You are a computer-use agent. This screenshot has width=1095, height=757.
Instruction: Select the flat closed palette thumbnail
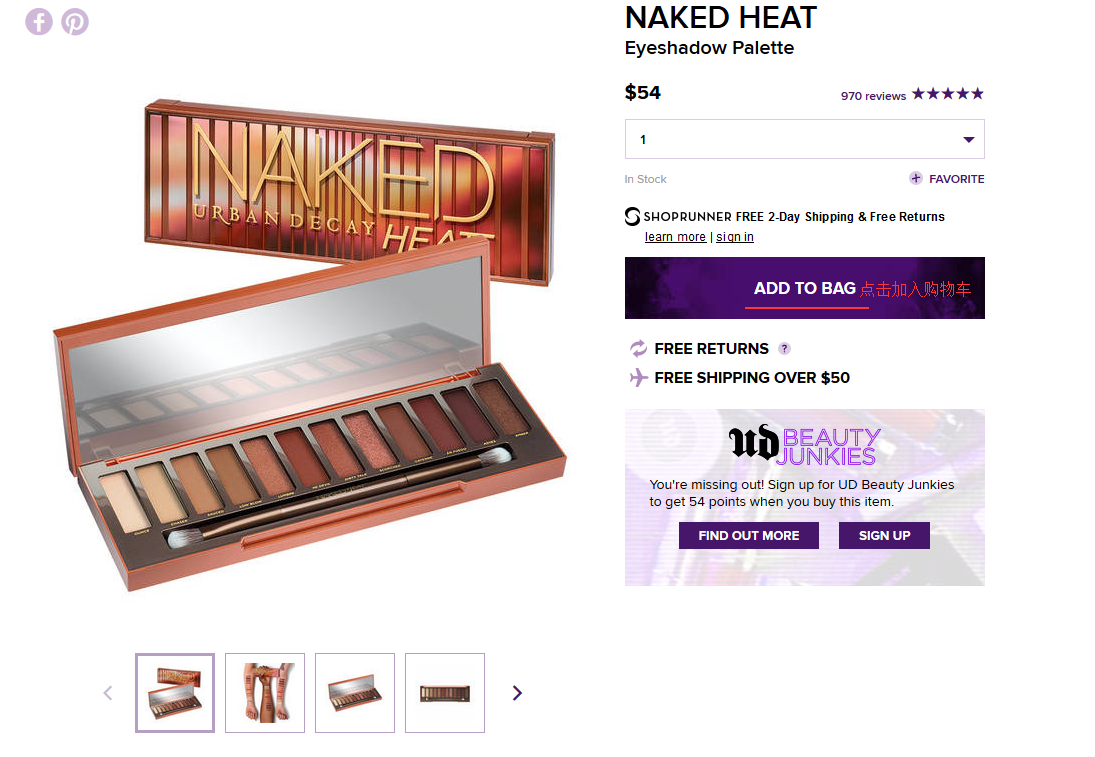coord(445,693)
